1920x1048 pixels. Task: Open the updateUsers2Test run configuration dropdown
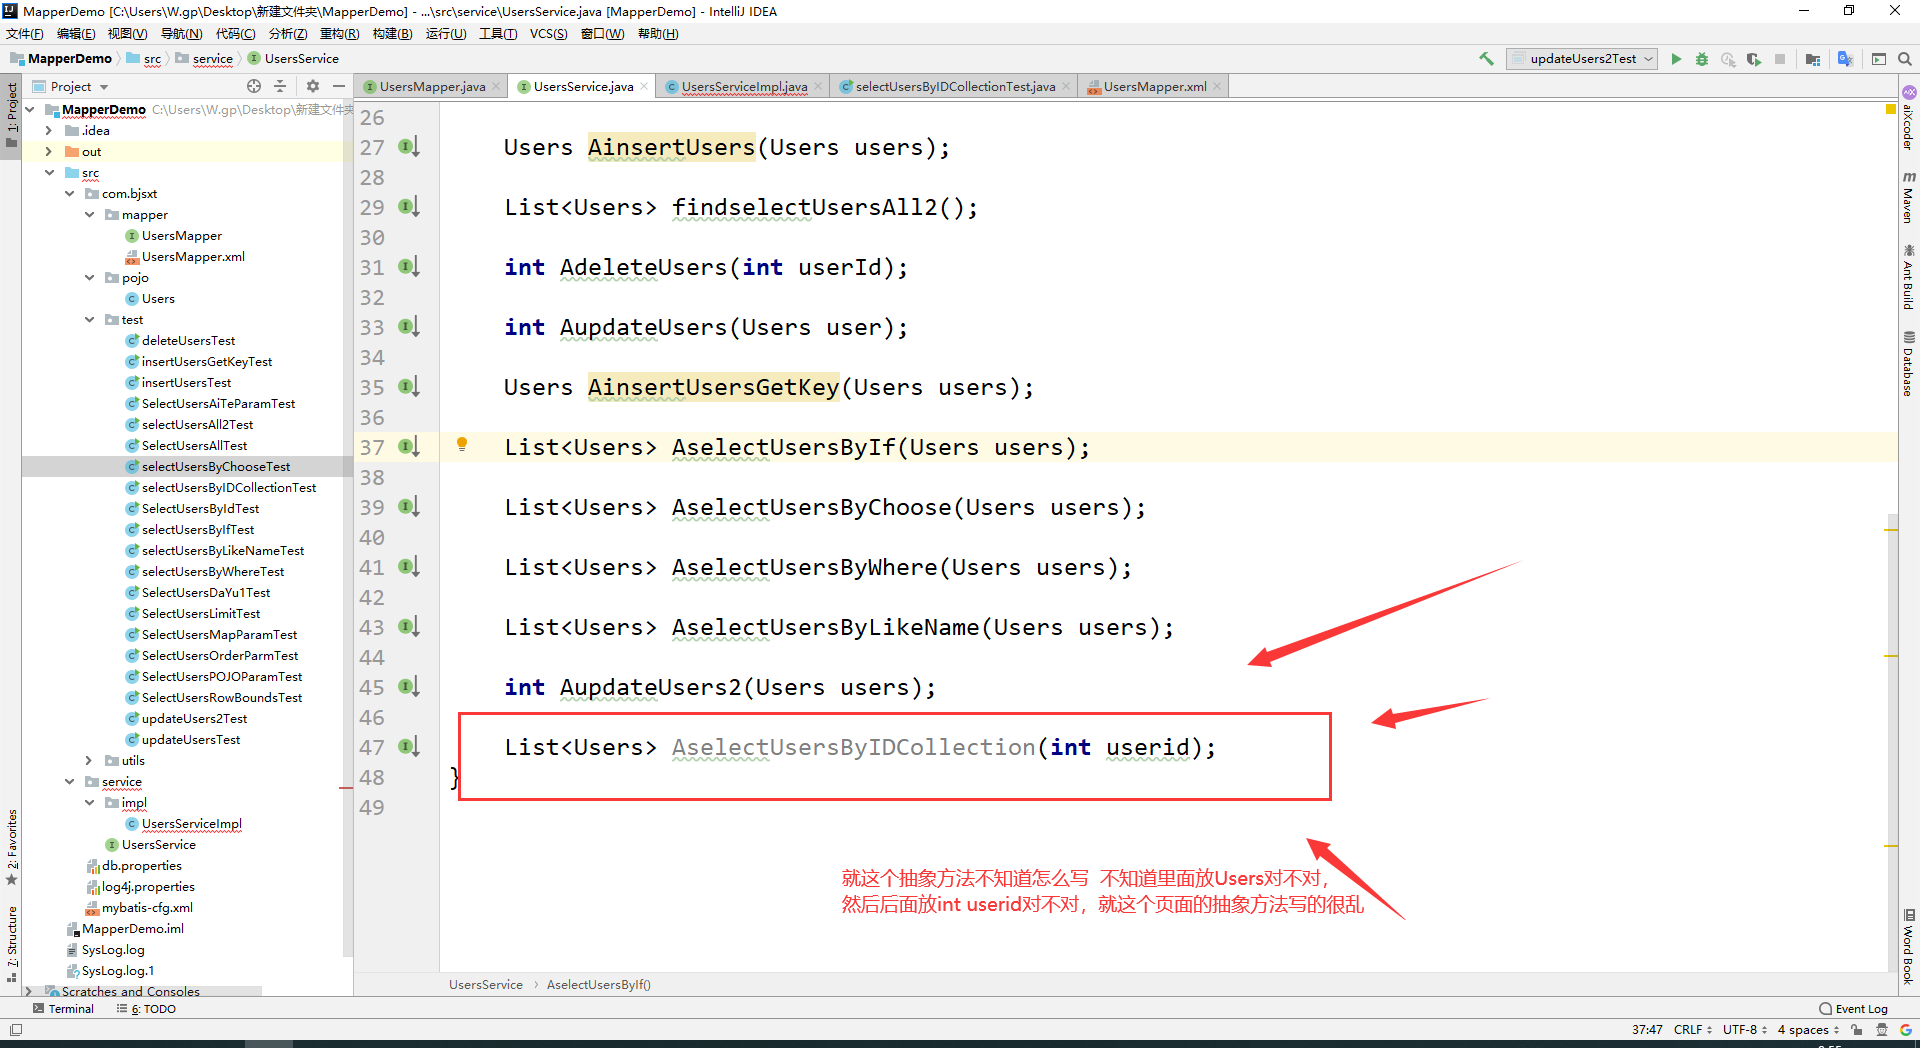tap(1582, 59)
